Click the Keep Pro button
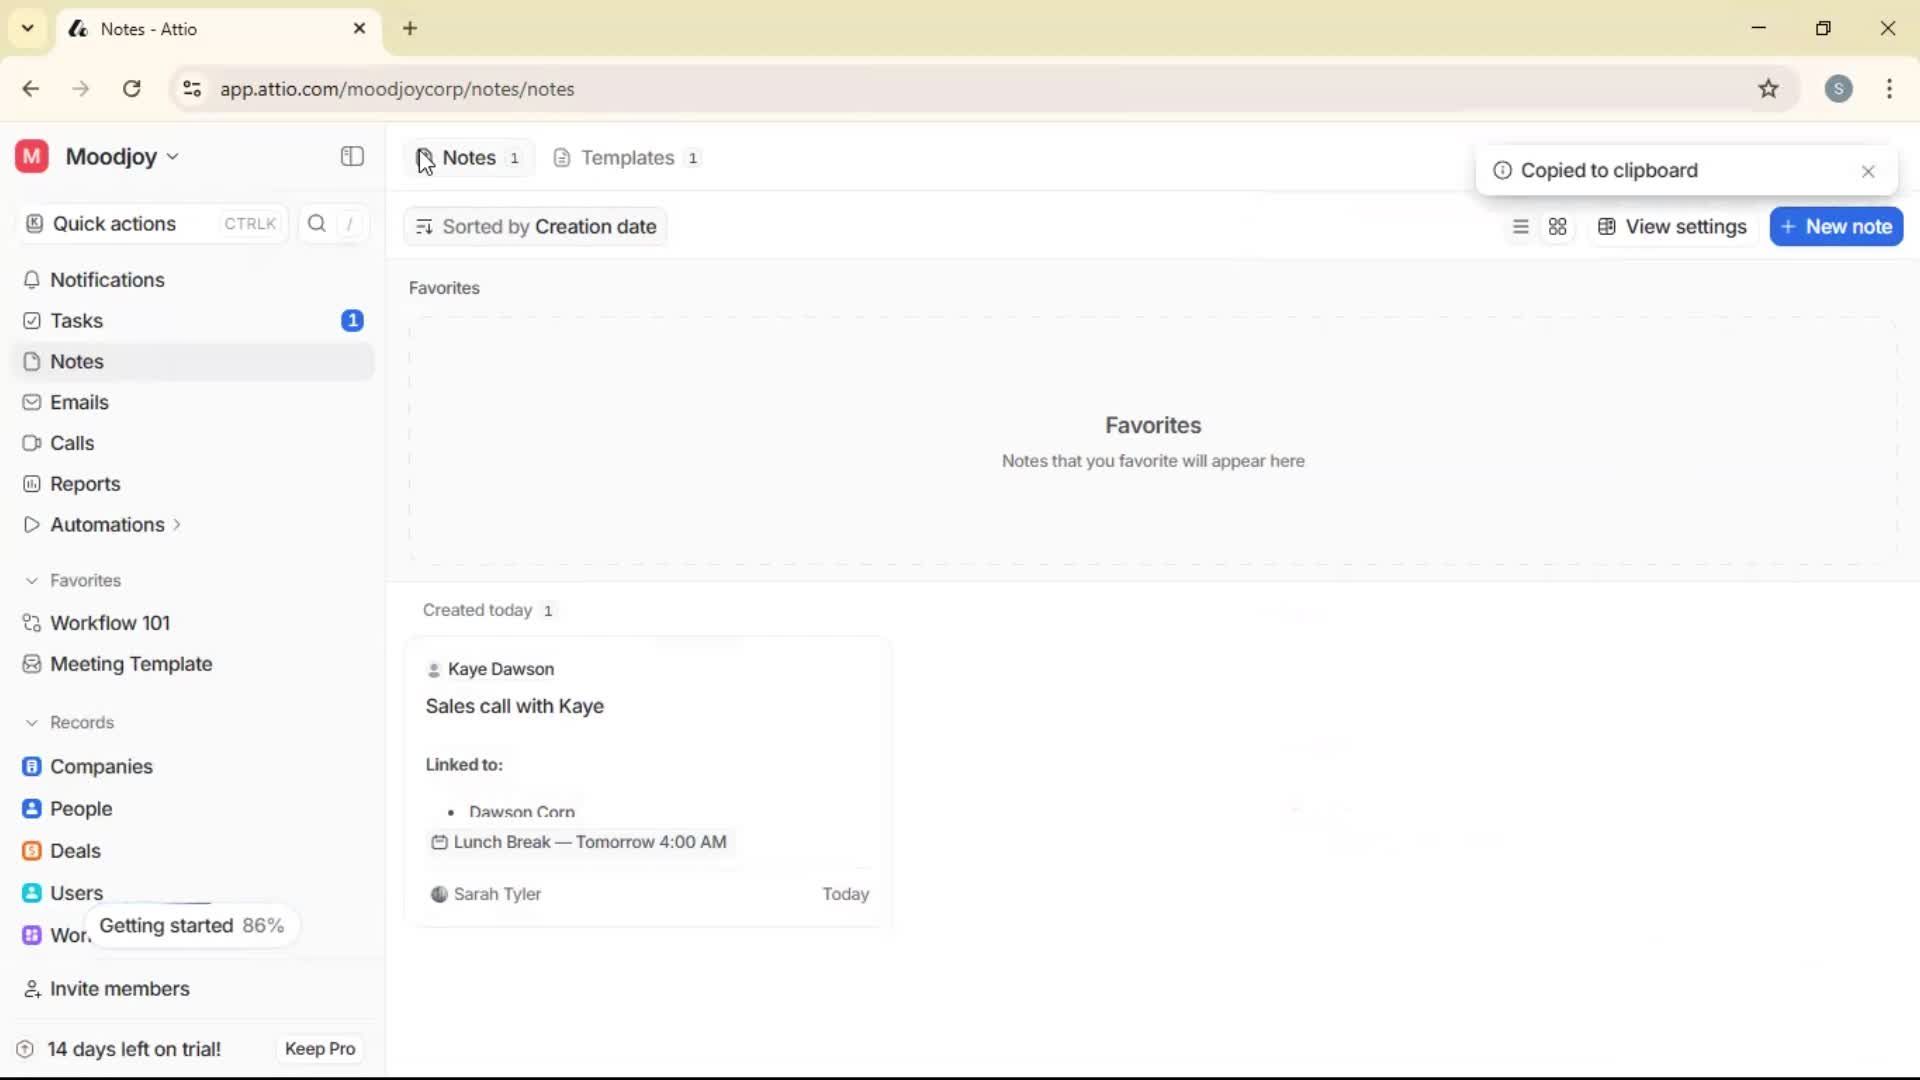 pyautogui.click(x=319, y=1048)
